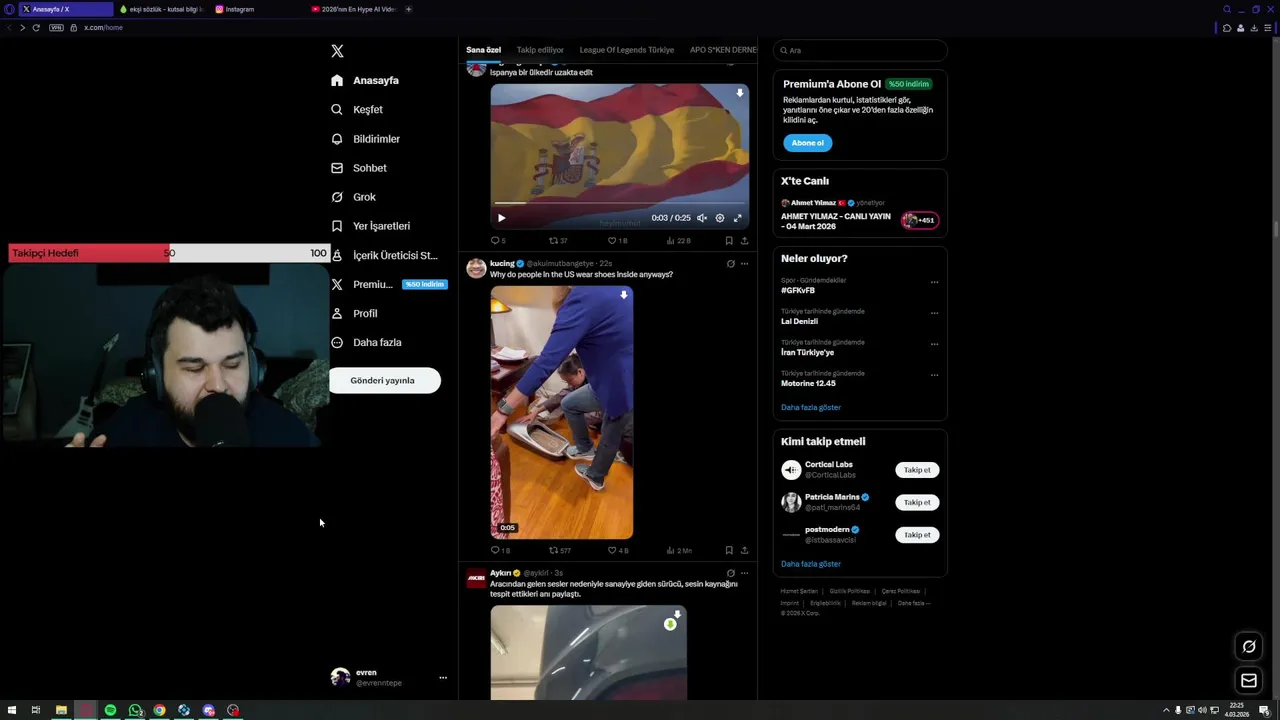Open floating Grok button at bottom right

(x=1249, y=646)
